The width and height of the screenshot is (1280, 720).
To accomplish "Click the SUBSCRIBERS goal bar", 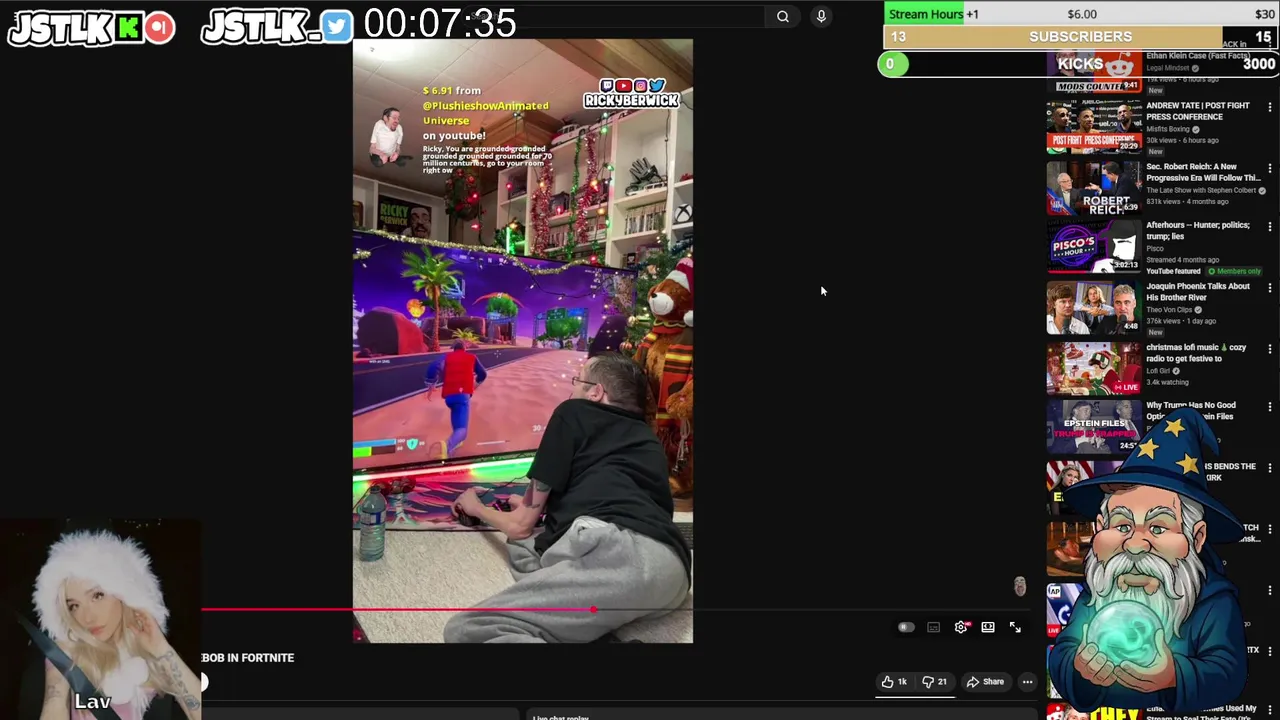I will pyautogui.click(x=1081, y=37).
